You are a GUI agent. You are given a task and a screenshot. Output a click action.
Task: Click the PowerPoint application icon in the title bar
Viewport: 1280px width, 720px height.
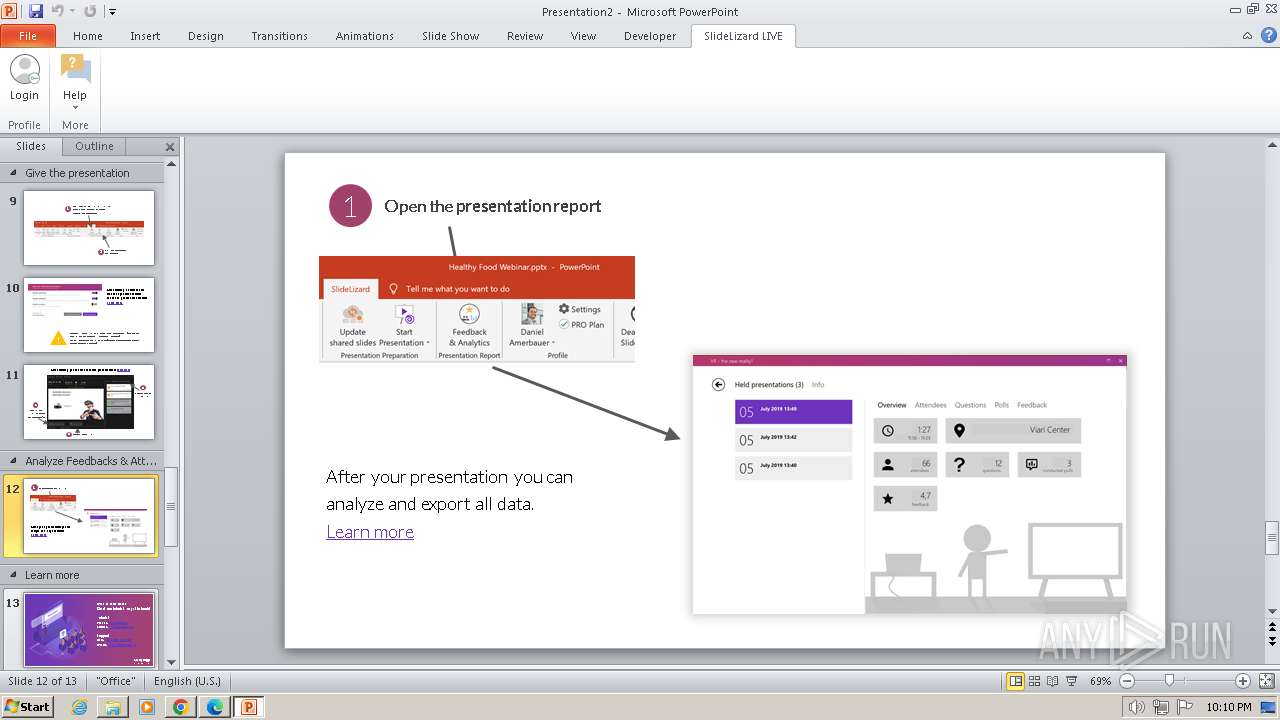(11, 11)
